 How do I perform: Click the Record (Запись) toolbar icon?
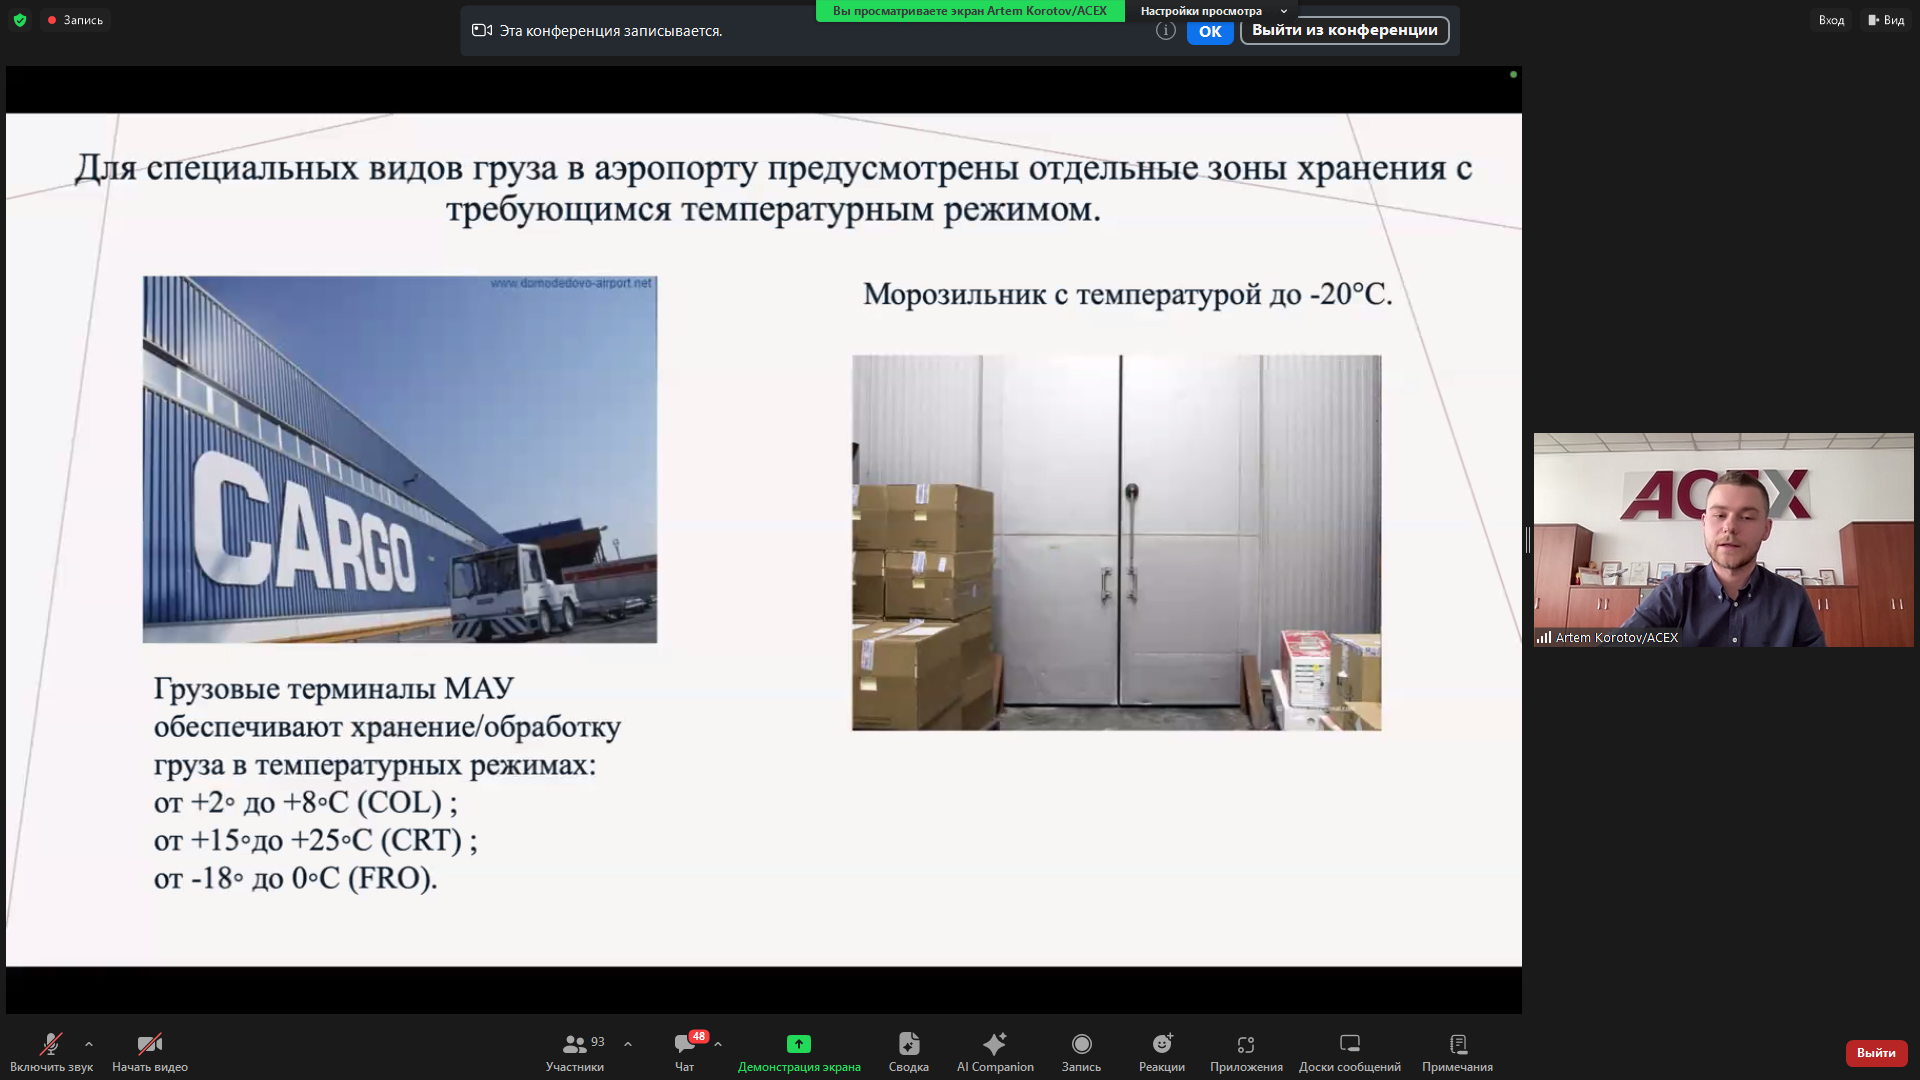[x=1081, y=1044]
